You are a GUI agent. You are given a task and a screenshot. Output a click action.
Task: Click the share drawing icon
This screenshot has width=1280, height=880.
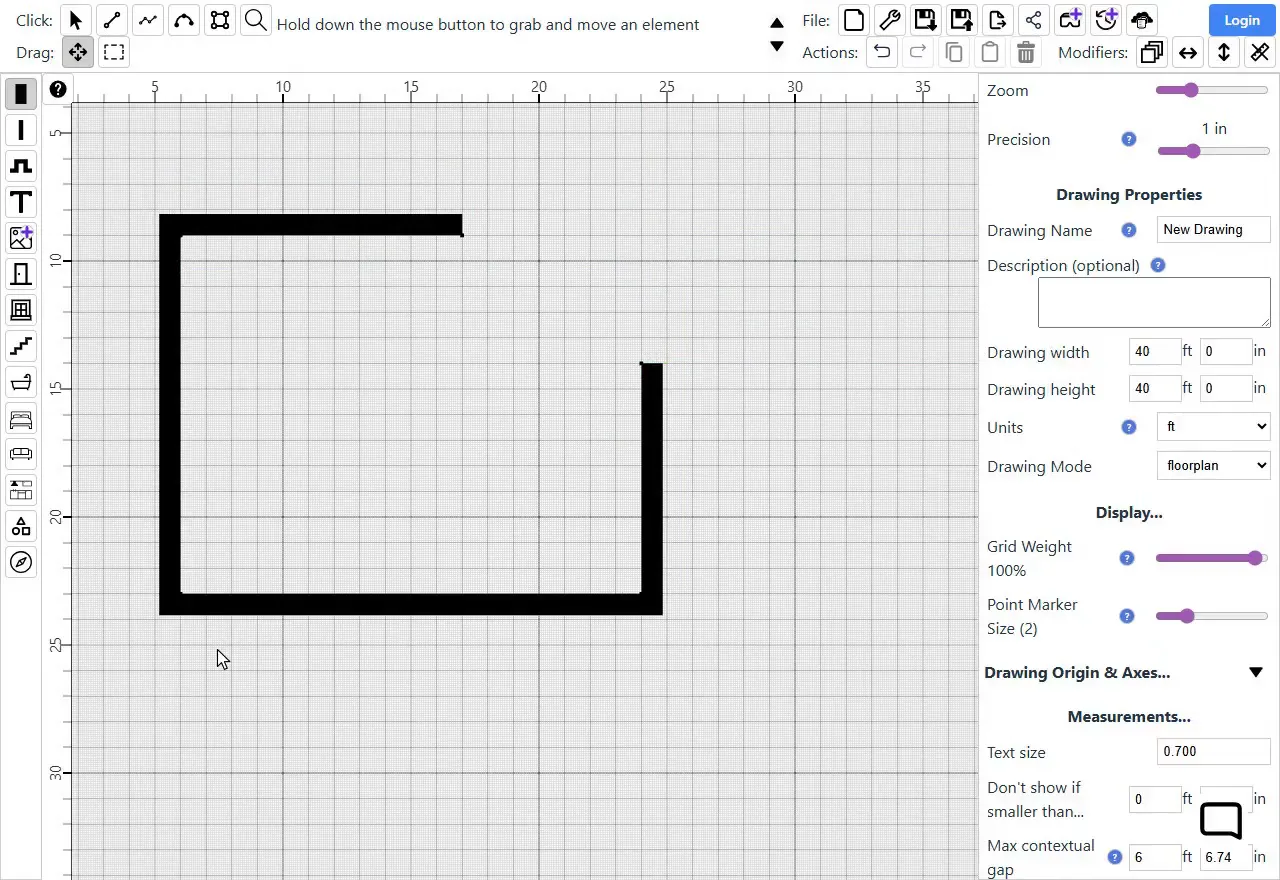(1034, 20)
